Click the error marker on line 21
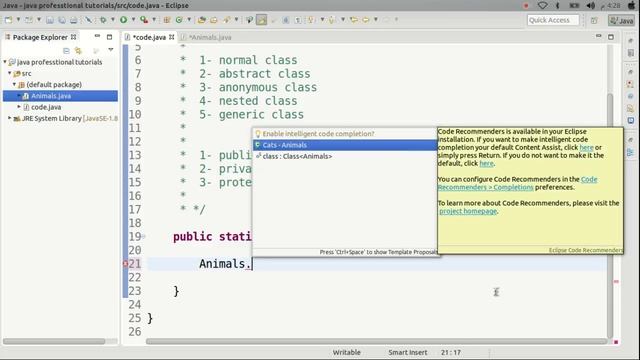 tap(125, 264)
